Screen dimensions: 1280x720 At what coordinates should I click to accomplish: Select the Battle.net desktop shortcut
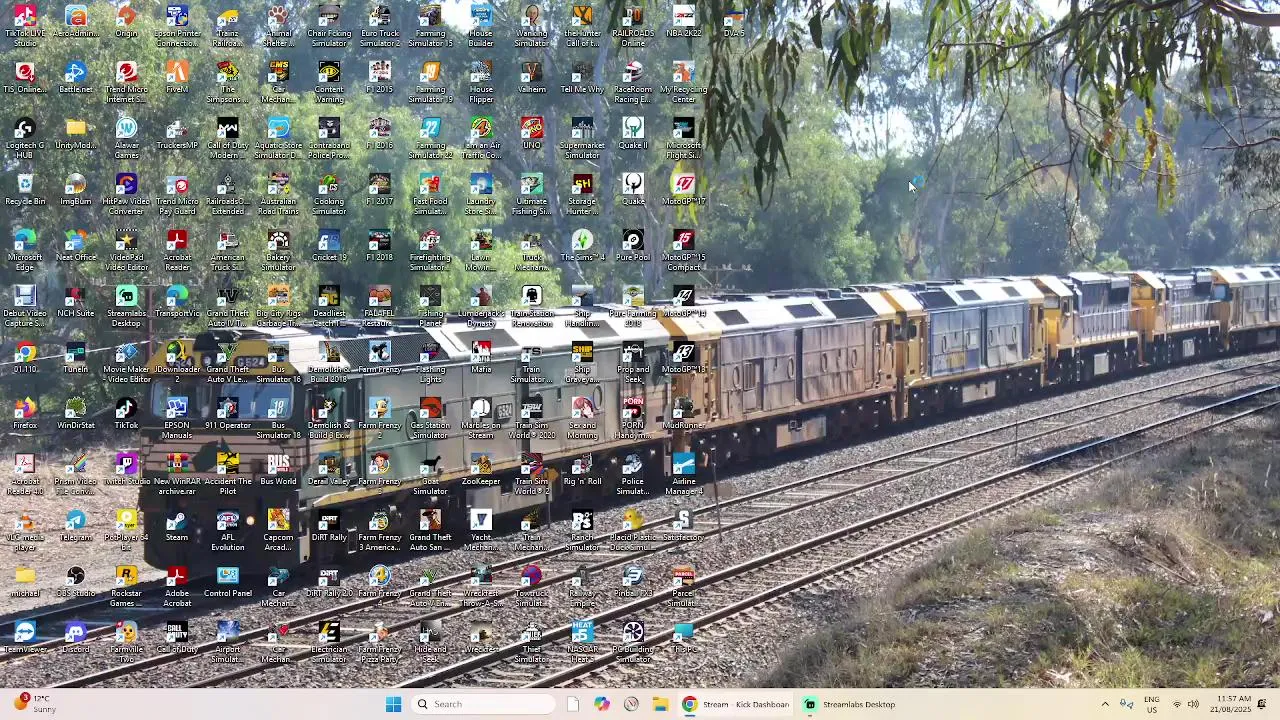(x=76, y=78)
